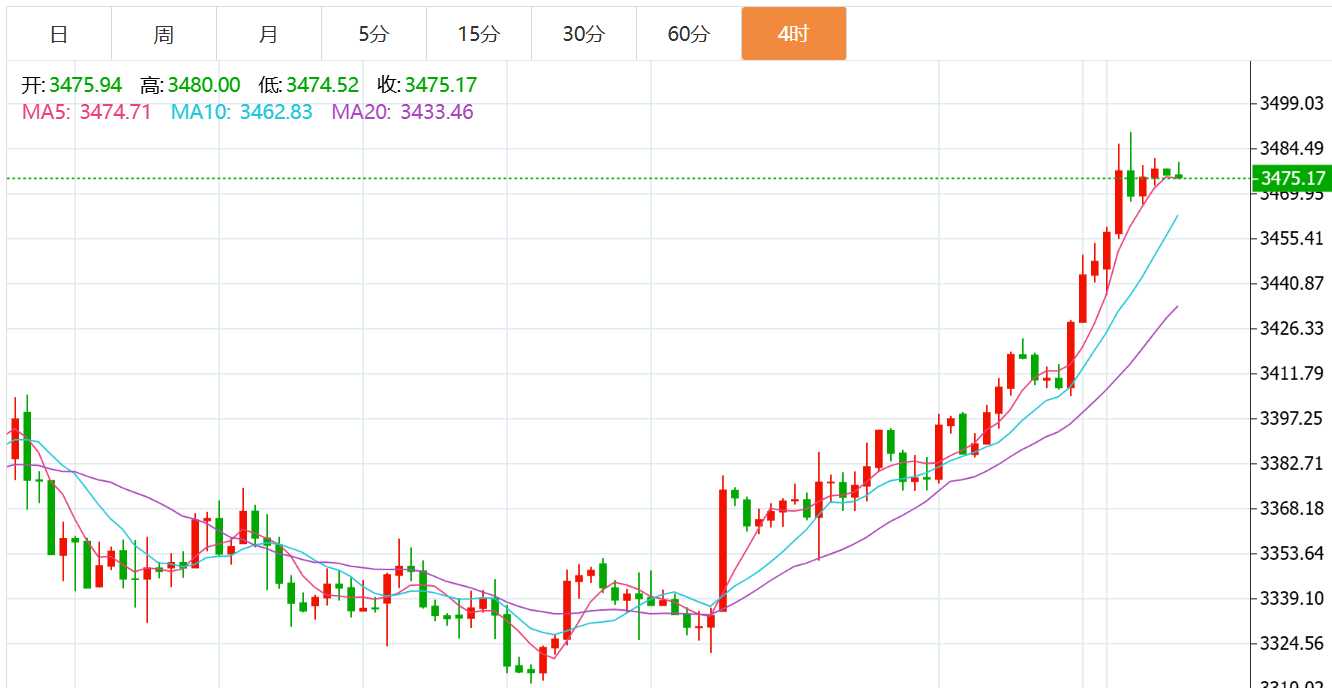Click the 收 close price value 3475.17
This screenshot has height=688, width=1332.
[x=440, y=86]
